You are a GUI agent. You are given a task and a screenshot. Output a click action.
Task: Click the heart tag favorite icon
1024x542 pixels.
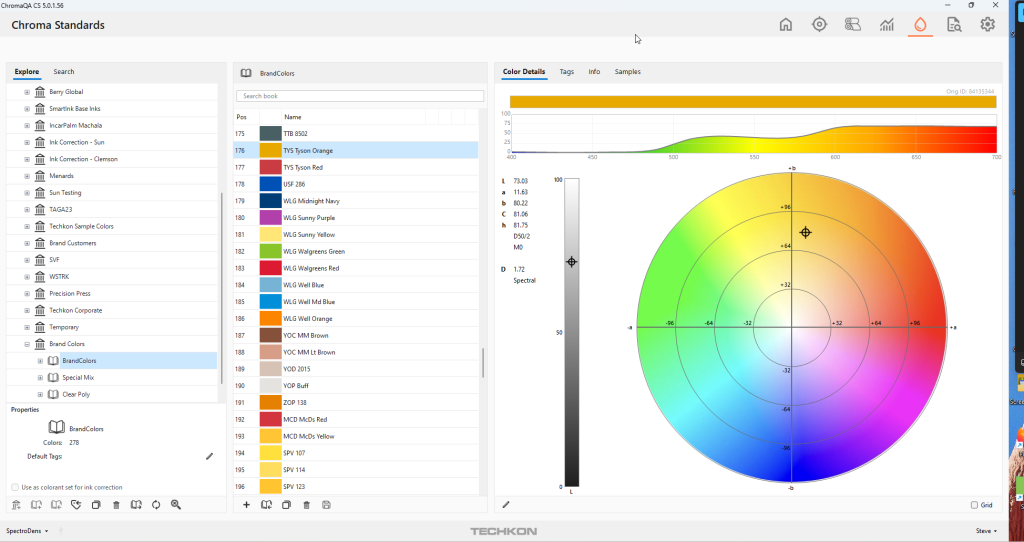[76, 505]
